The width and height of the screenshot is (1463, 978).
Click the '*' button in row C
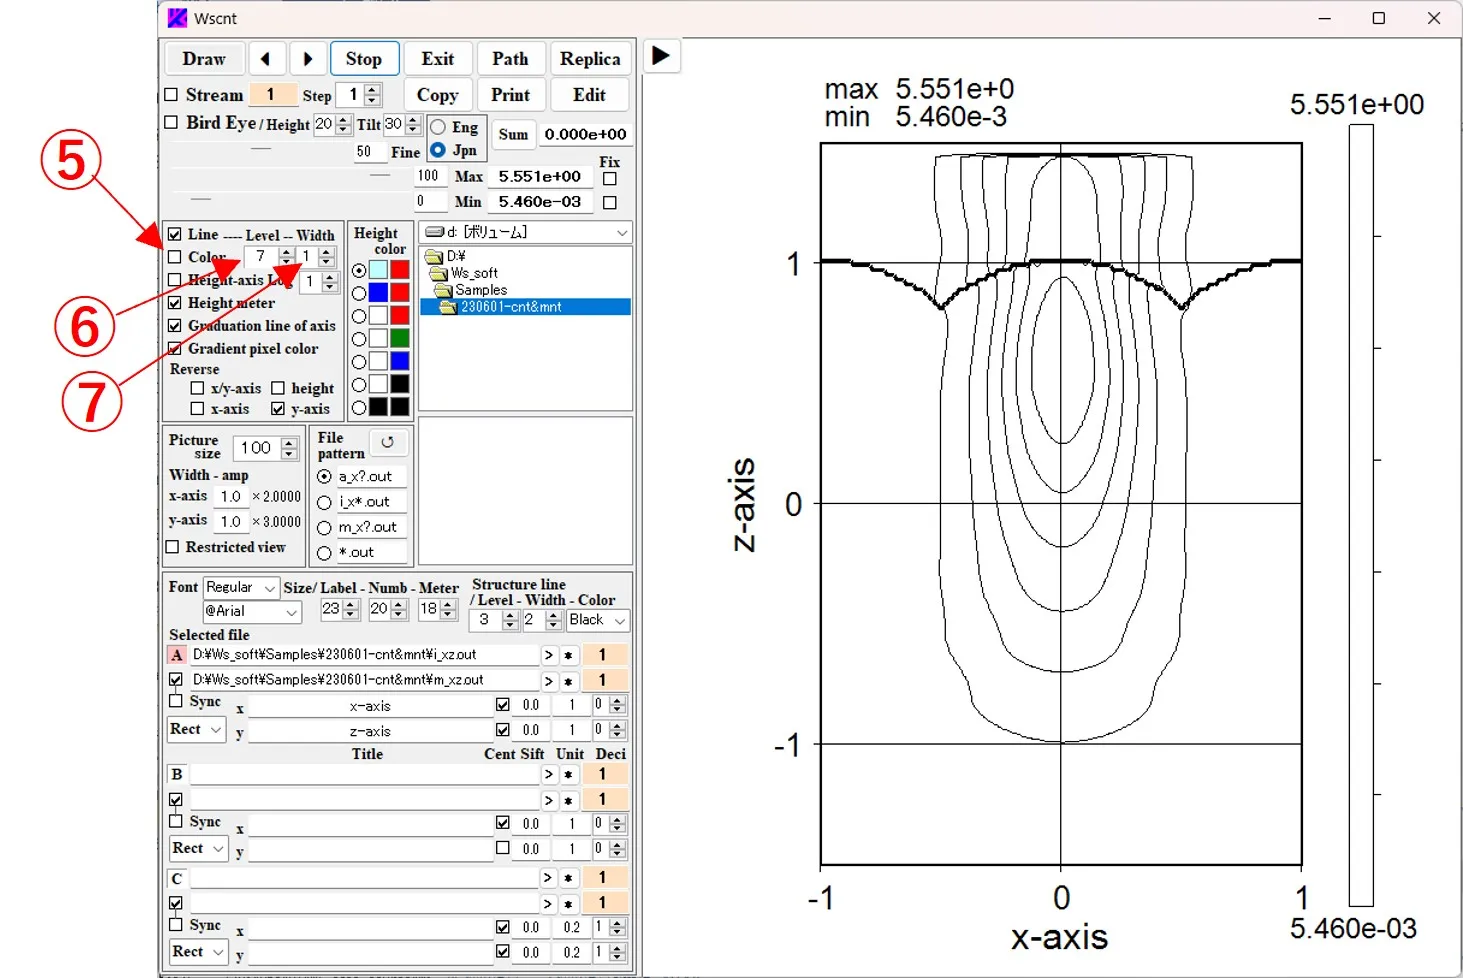click(568, 878)
